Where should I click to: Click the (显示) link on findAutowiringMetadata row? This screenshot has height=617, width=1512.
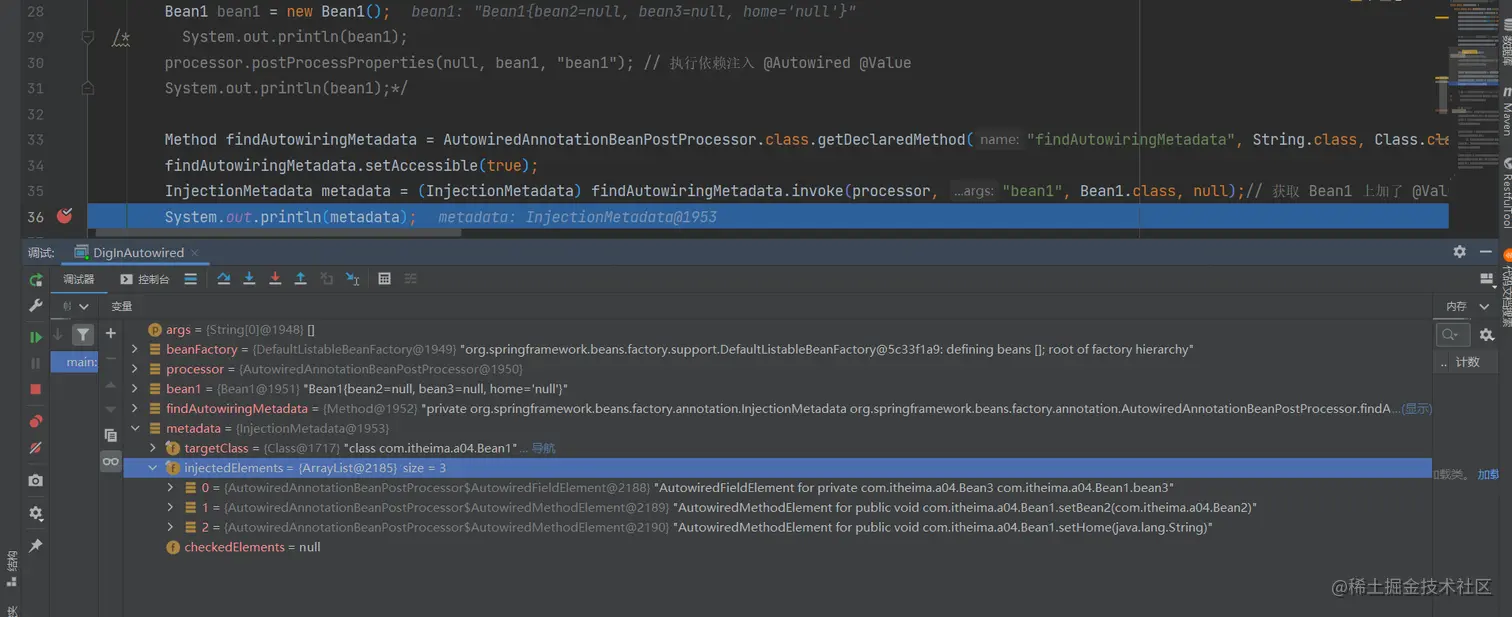[x=1415, y=409]
